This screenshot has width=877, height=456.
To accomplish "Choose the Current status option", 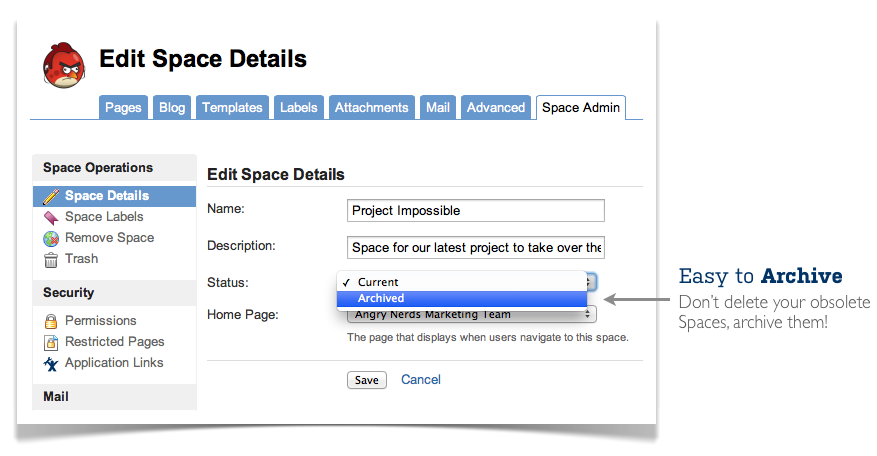I will coord(462,283).
